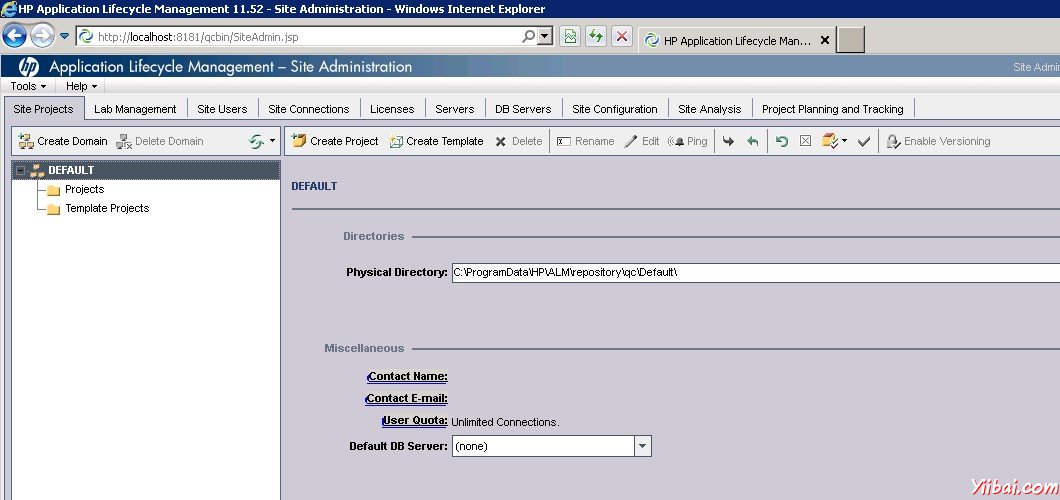Open the Site Projects tab
This screenshot has height=500, width=1060.
[43, 109]
